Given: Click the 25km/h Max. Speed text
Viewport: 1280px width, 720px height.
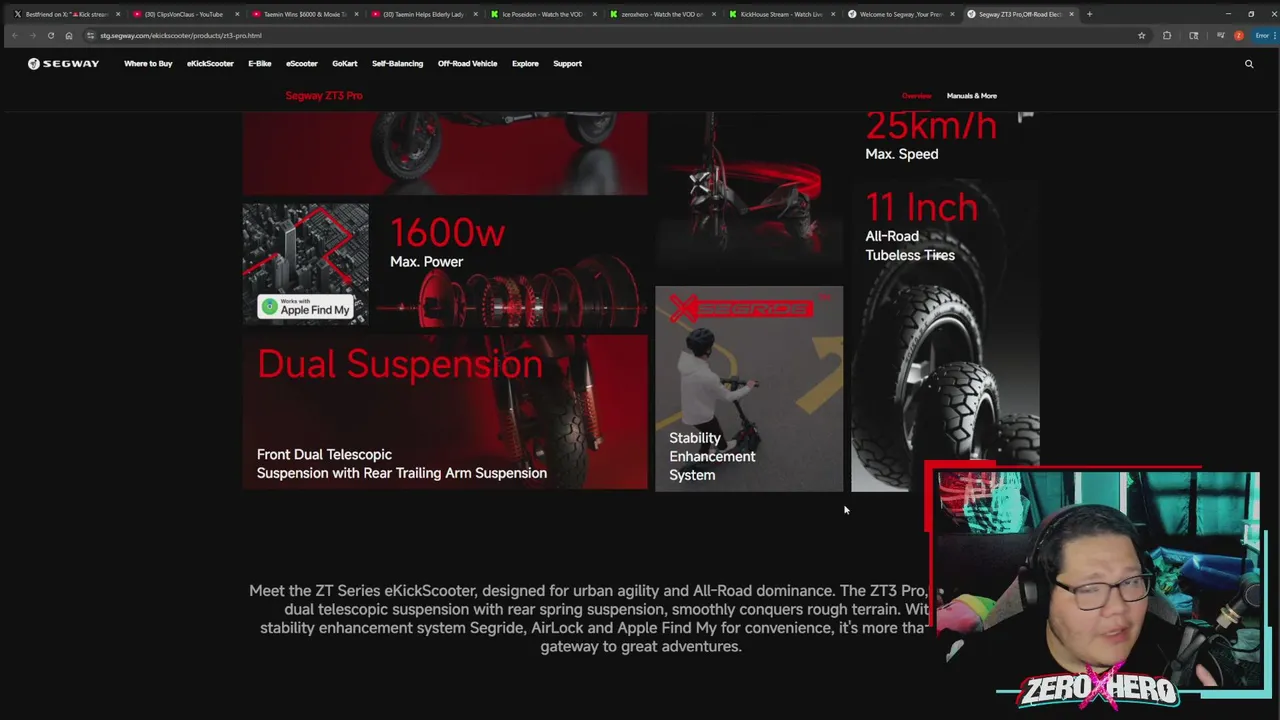Looking at the screenshot, I should [x=931, y=137].
